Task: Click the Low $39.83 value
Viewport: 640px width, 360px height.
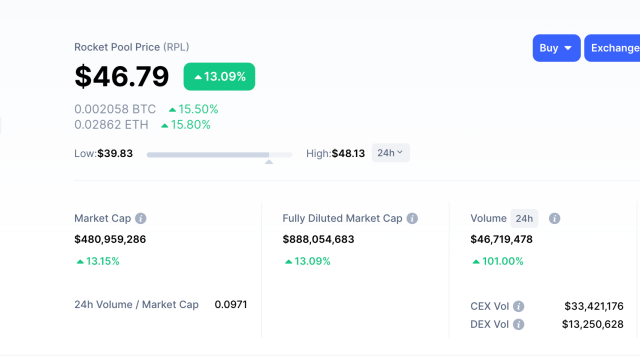Action: point(115,153)
